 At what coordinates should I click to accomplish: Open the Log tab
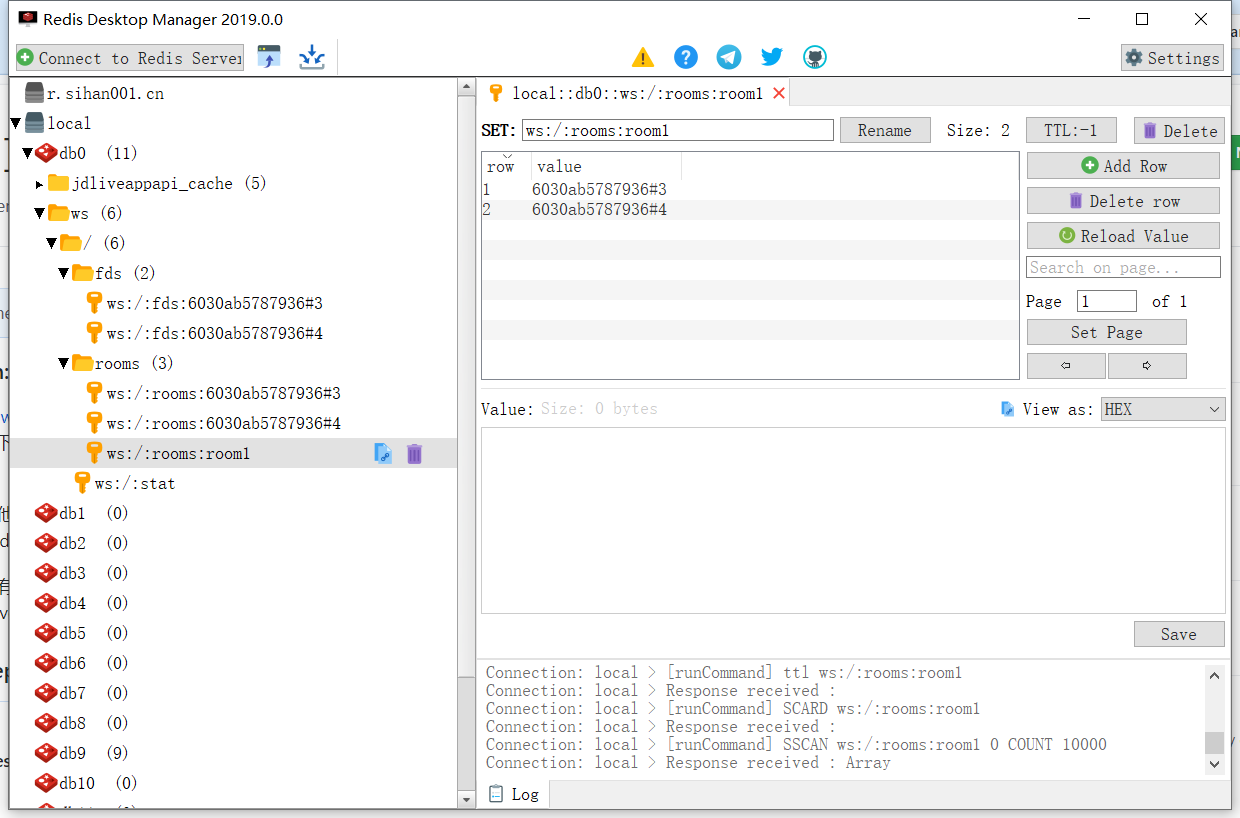pyautogui.click(x=514, y=794)
